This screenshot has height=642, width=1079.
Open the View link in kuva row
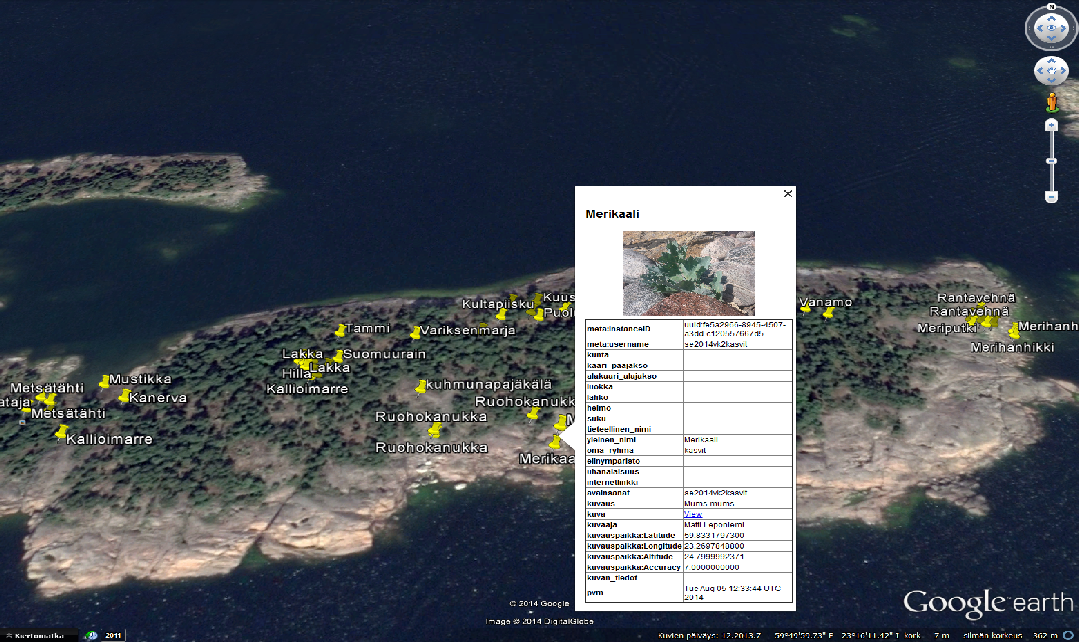(692, 514)
